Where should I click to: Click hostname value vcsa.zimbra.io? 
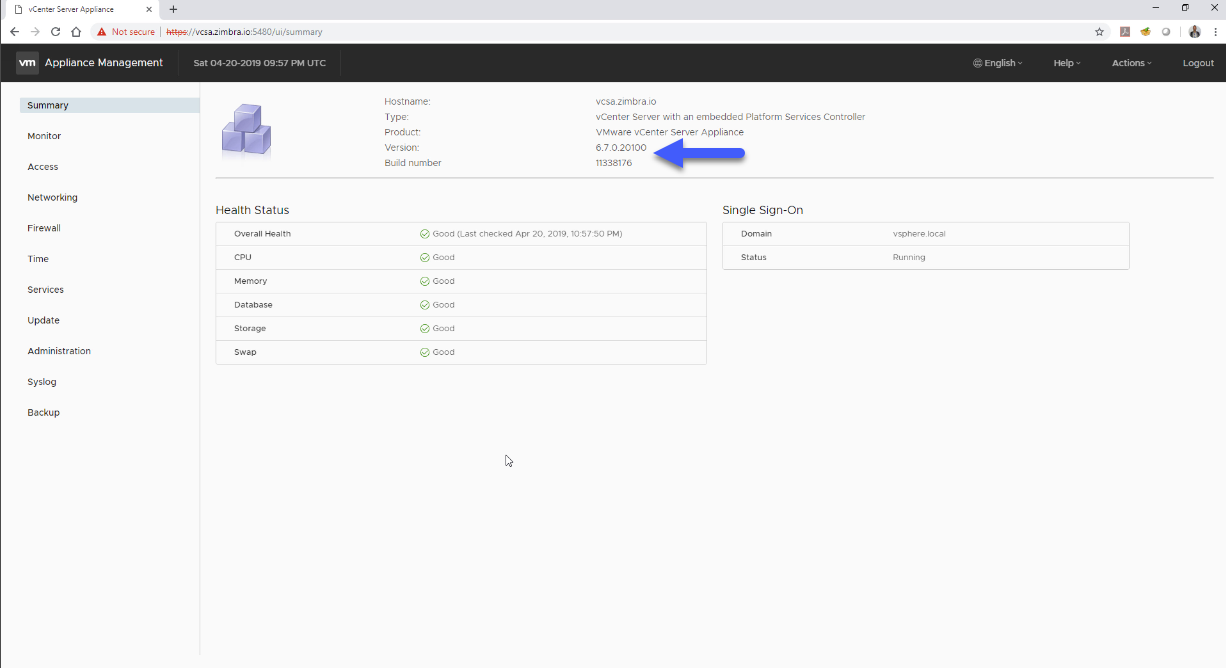[626, 101]
